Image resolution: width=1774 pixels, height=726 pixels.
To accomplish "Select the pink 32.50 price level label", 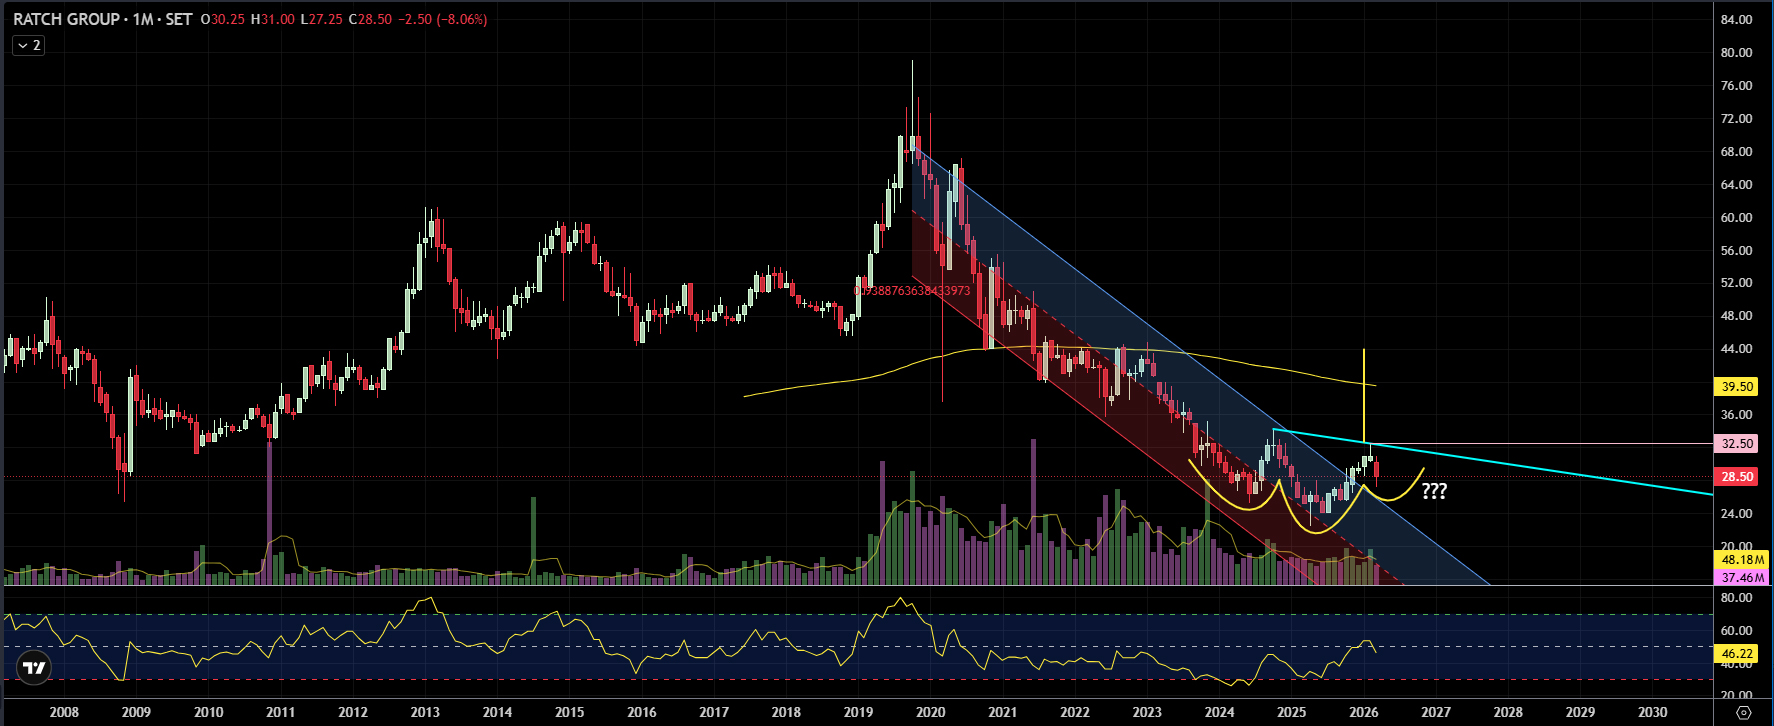I will pos(1737,443).
